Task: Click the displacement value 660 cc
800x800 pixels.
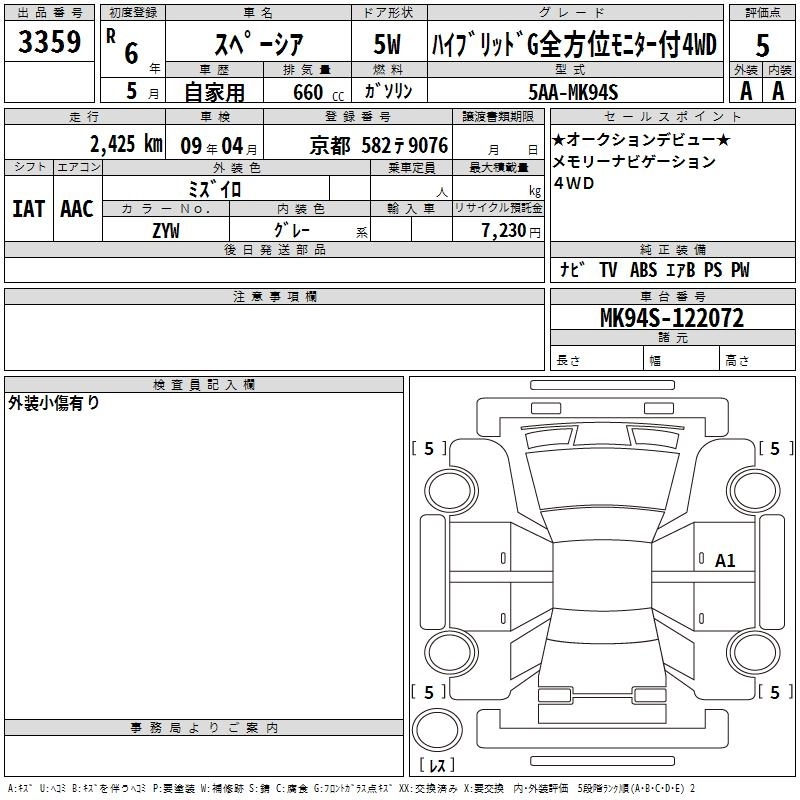Action: tap(318, 93)
